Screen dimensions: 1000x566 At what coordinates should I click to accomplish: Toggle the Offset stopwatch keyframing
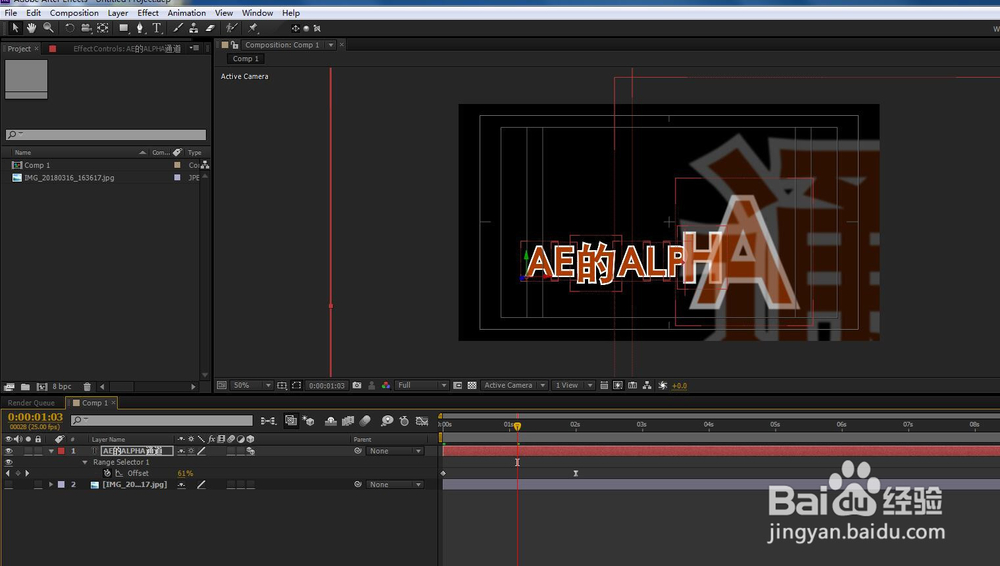[107, 473]
